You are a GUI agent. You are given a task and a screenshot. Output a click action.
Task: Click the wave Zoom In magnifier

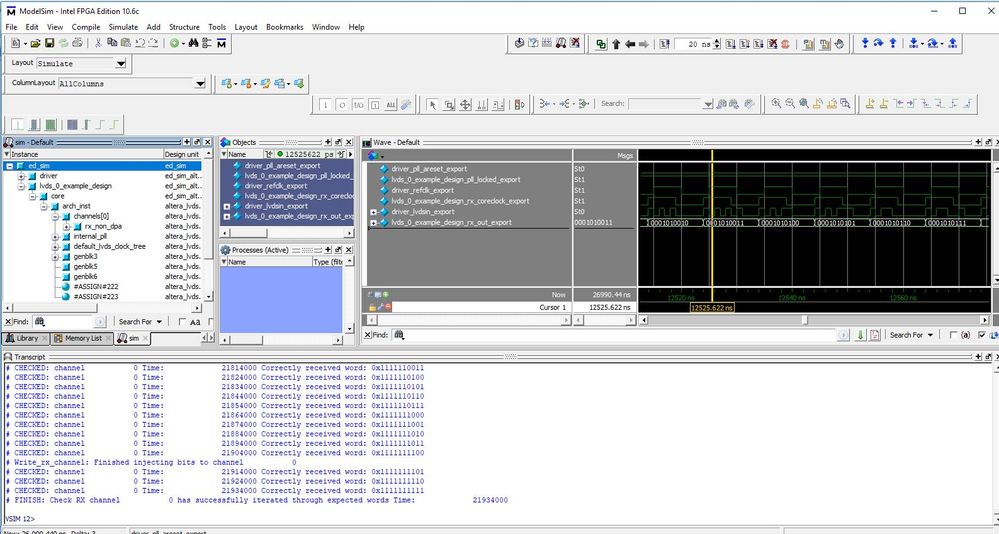pos(776,103)
